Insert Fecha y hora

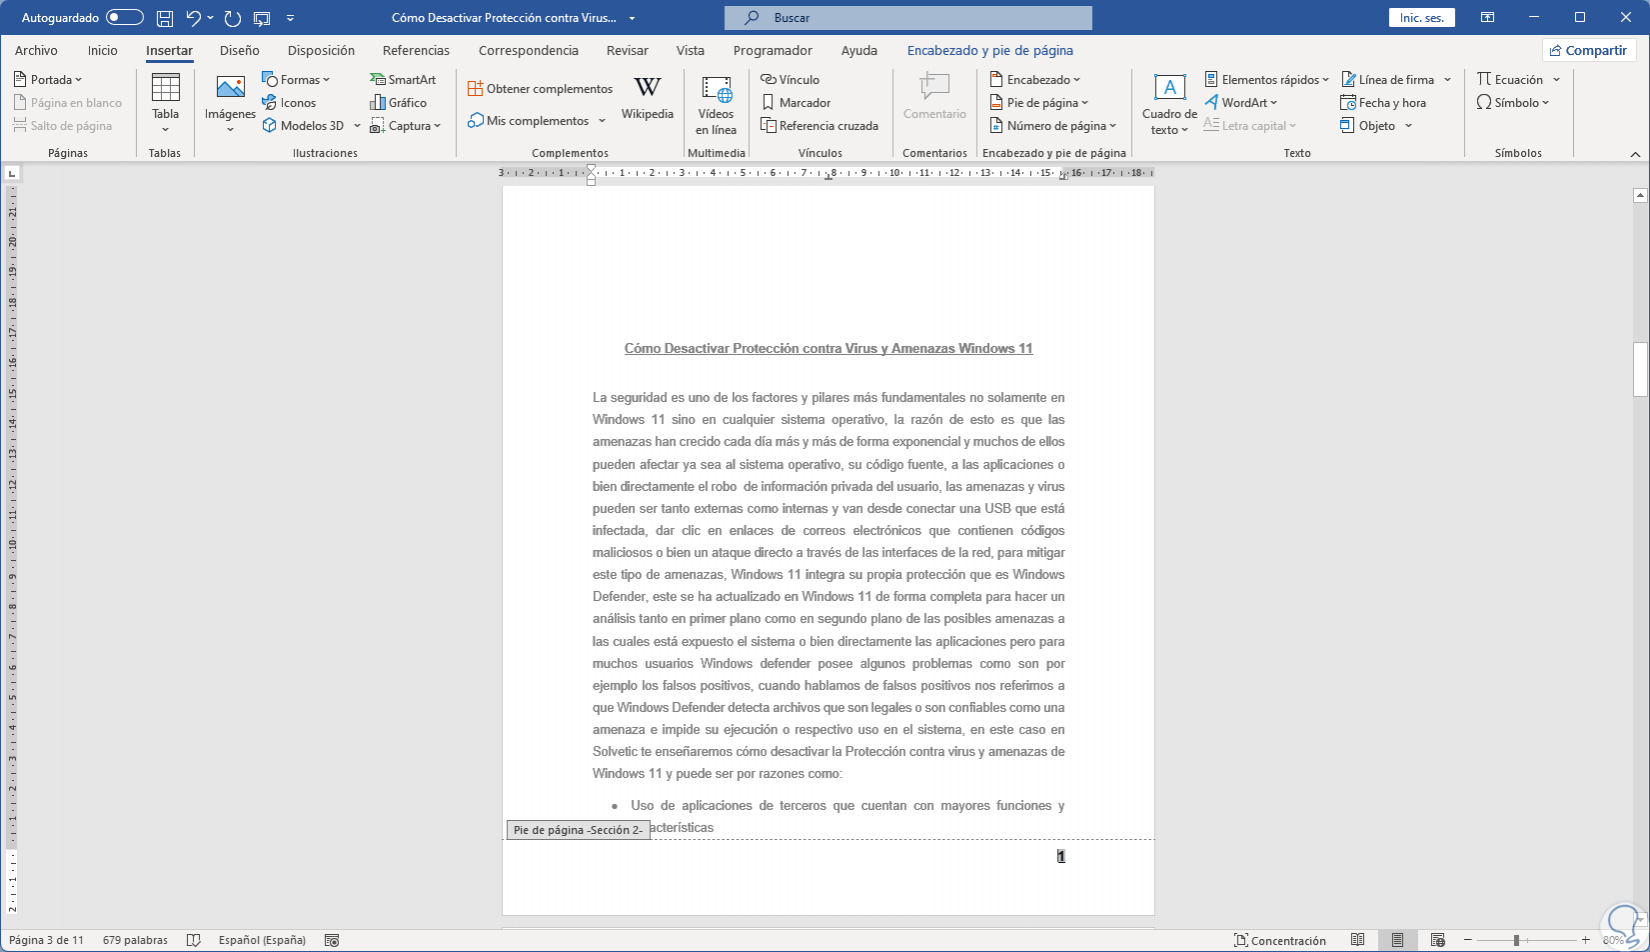coord(1383,103)
